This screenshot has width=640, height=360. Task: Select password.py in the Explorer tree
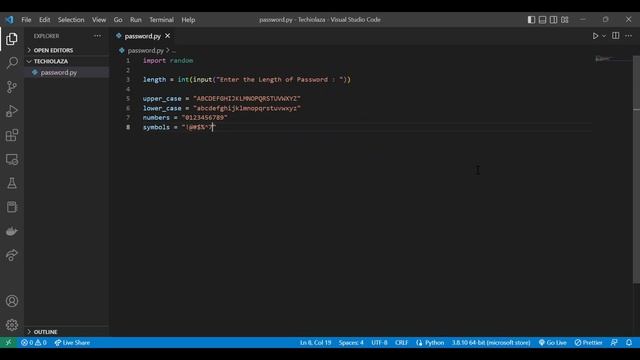click(67, 72)
